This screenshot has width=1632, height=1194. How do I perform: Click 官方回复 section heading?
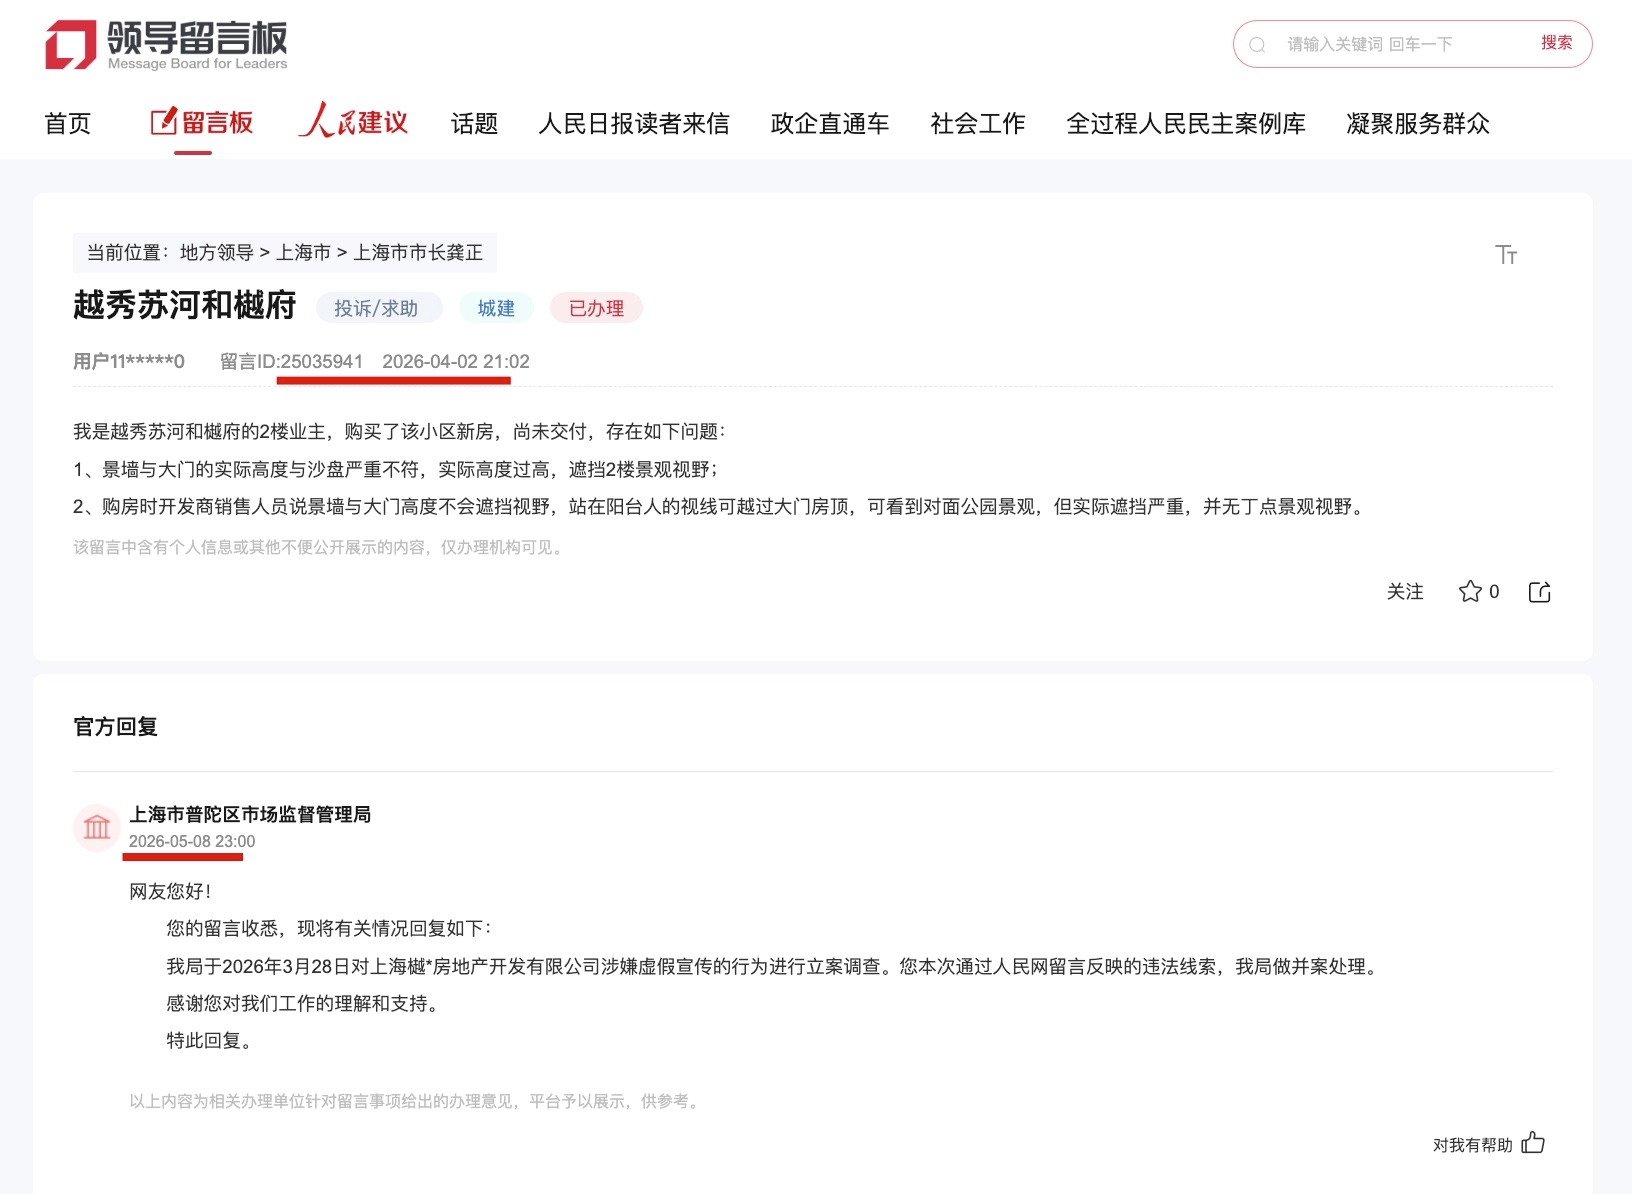click(115, 727)
